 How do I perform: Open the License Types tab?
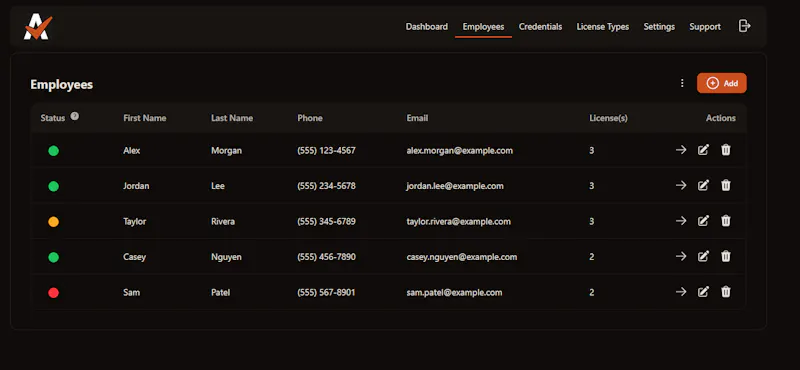(x=603, y=27)
